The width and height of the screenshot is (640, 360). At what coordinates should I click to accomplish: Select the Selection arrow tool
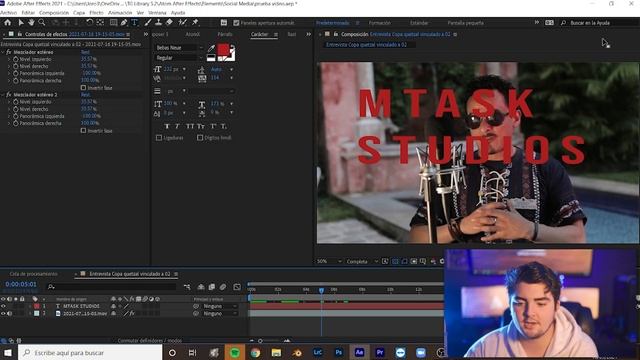click(x=21, y=23)
